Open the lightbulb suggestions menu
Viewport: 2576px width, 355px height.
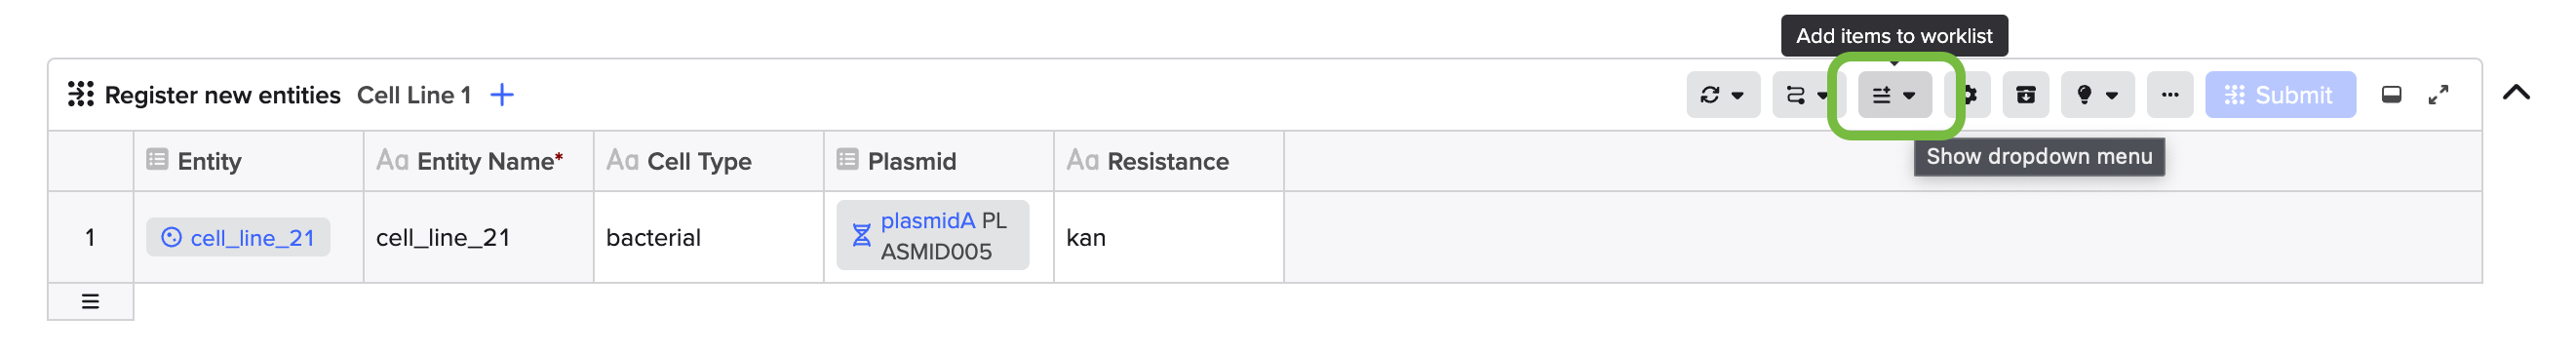click(2097, 95)
